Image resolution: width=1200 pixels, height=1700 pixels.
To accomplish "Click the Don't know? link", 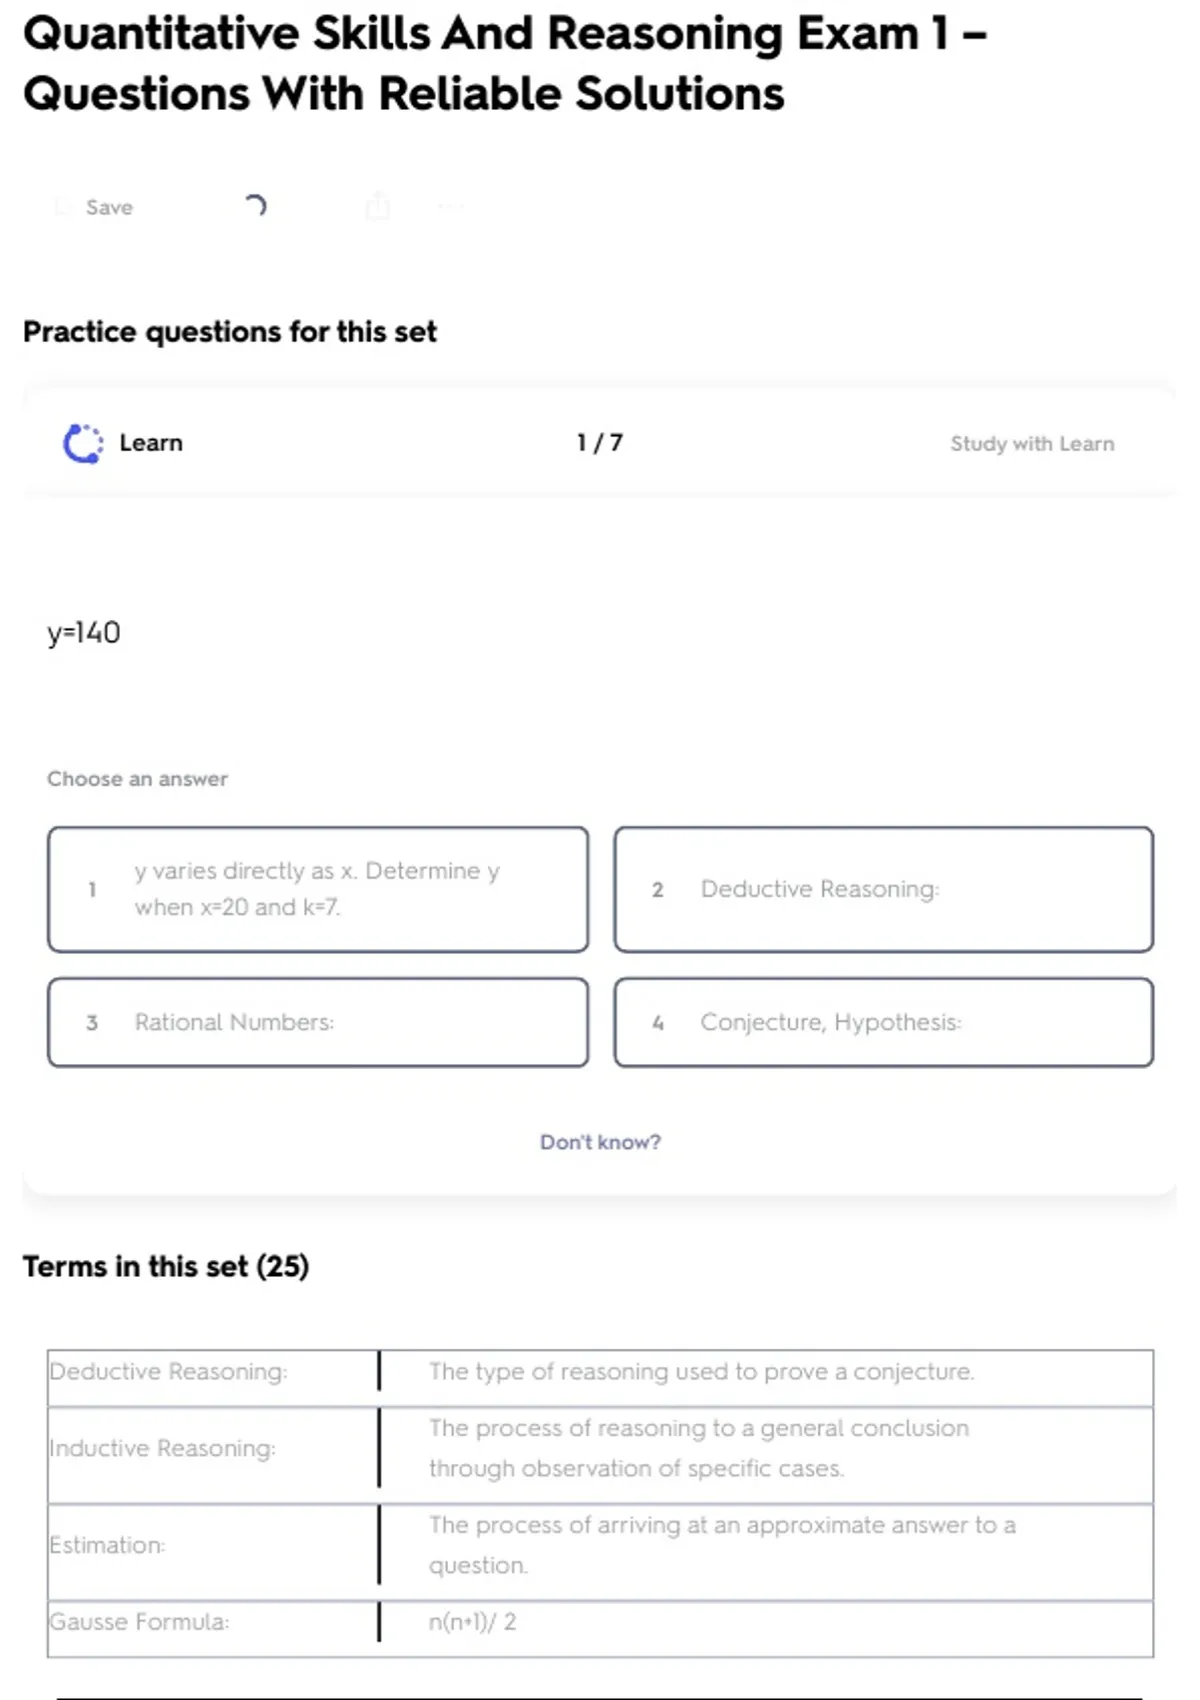I will click(600, 1142).
